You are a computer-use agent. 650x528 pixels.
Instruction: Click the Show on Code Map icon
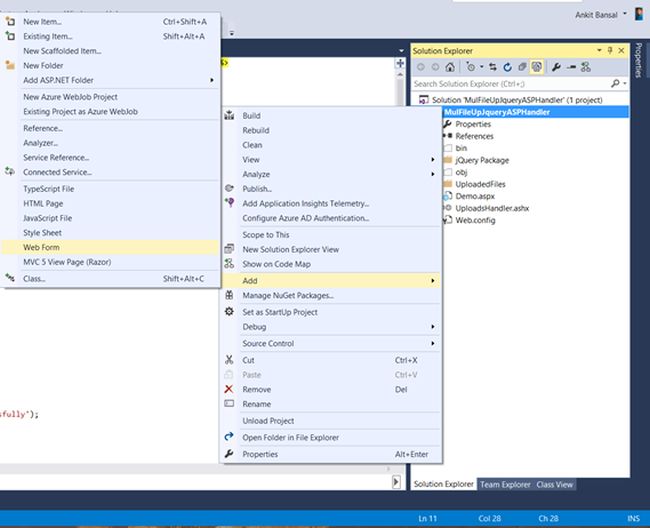(x=229, y=263)
